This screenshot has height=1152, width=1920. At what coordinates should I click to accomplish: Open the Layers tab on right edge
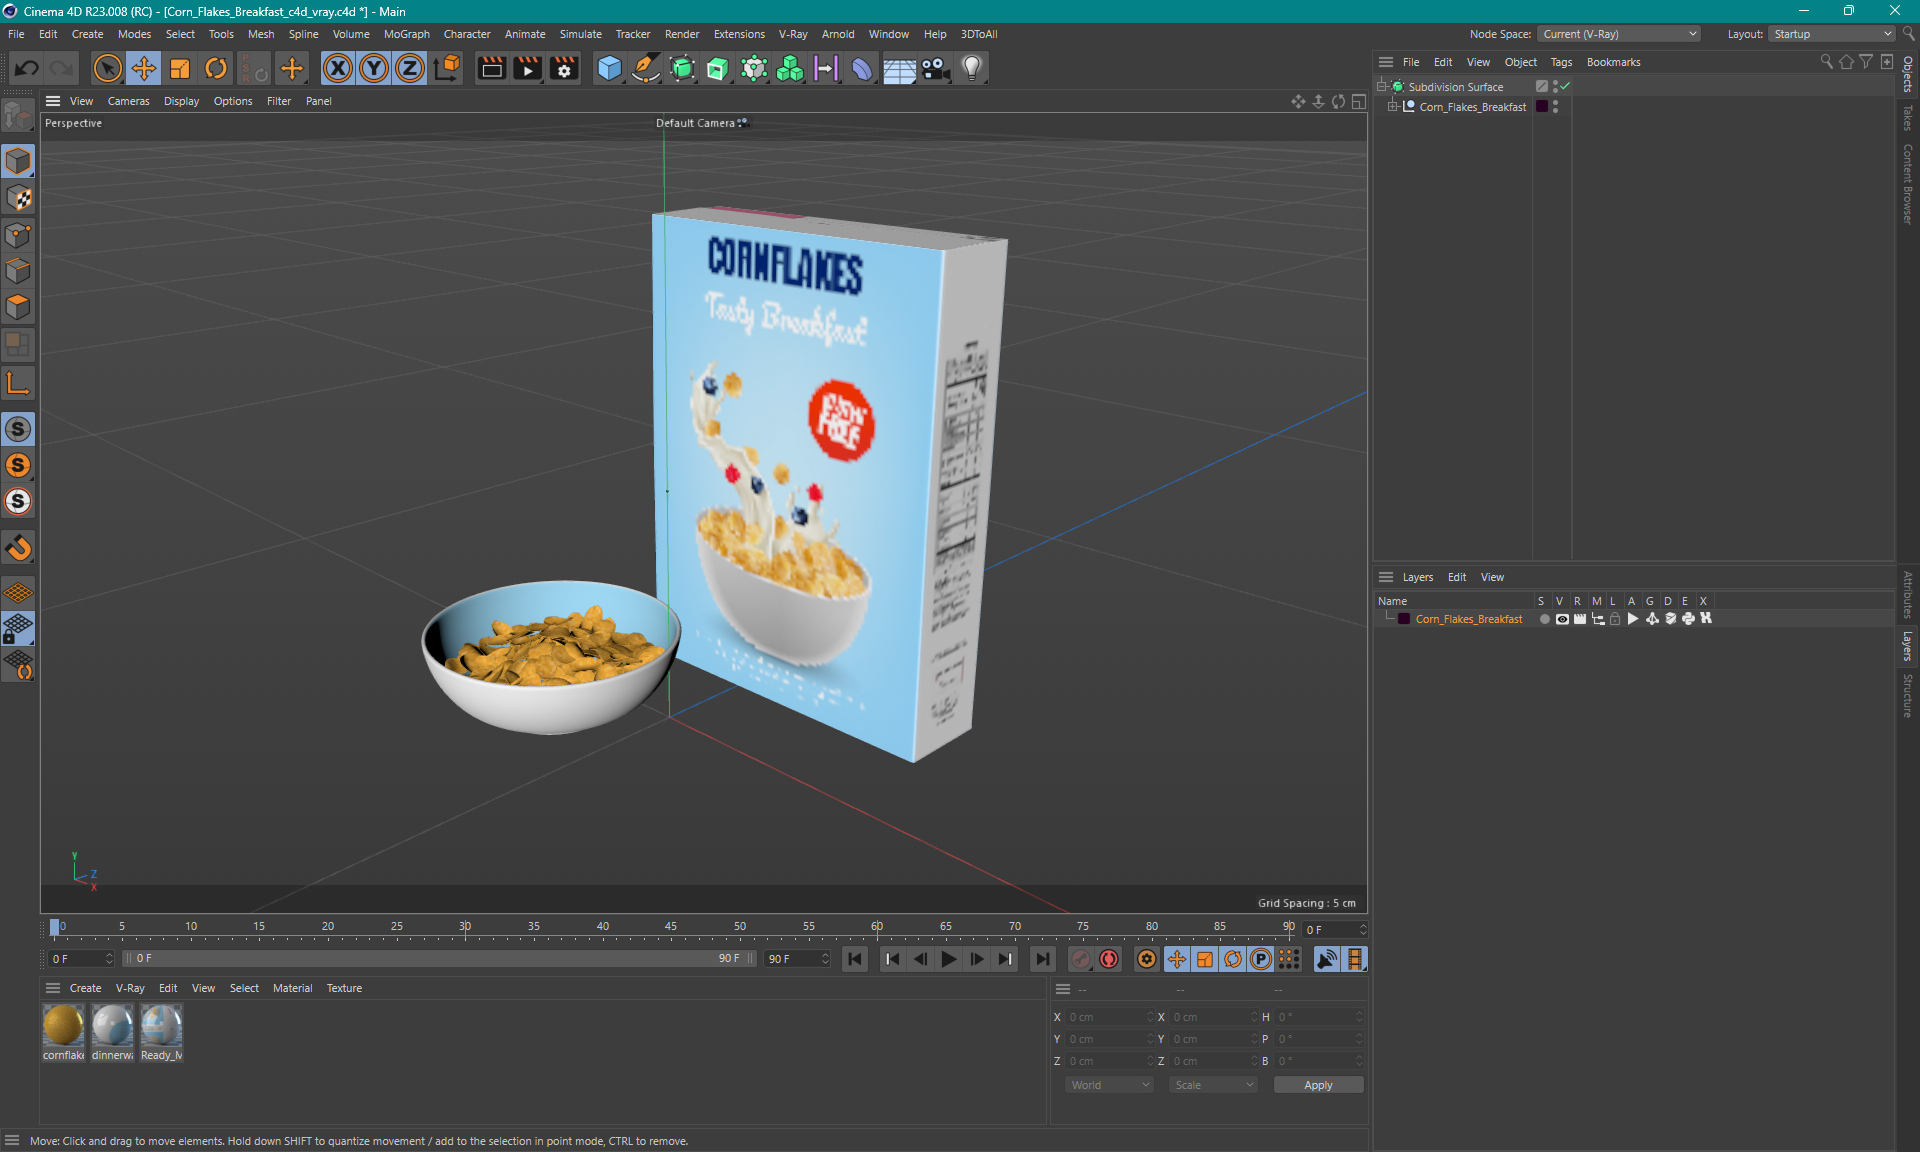pyautogui.click(x=1908, y=646)
